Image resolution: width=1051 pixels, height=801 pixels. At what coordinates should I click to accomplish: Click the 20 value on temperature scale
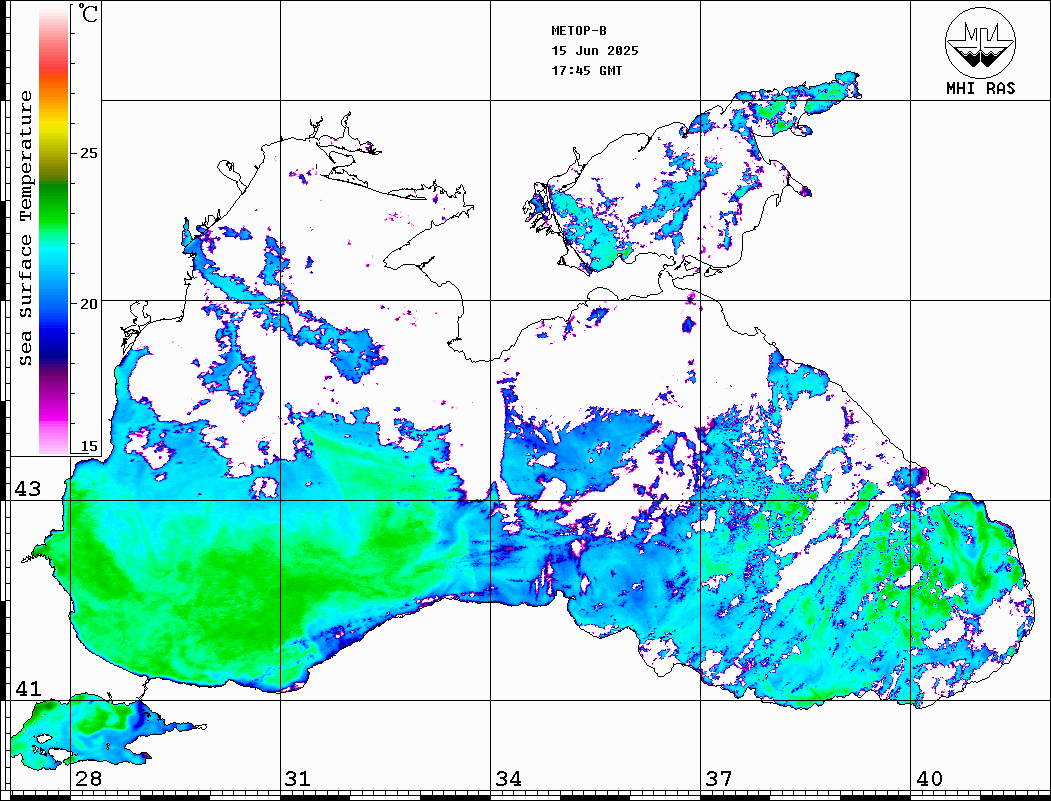click(88, 304)
